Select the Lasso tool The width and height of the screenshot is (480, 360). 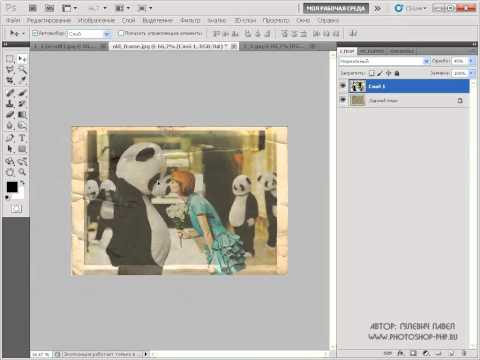pyautogui.click(x=10, y=70)
